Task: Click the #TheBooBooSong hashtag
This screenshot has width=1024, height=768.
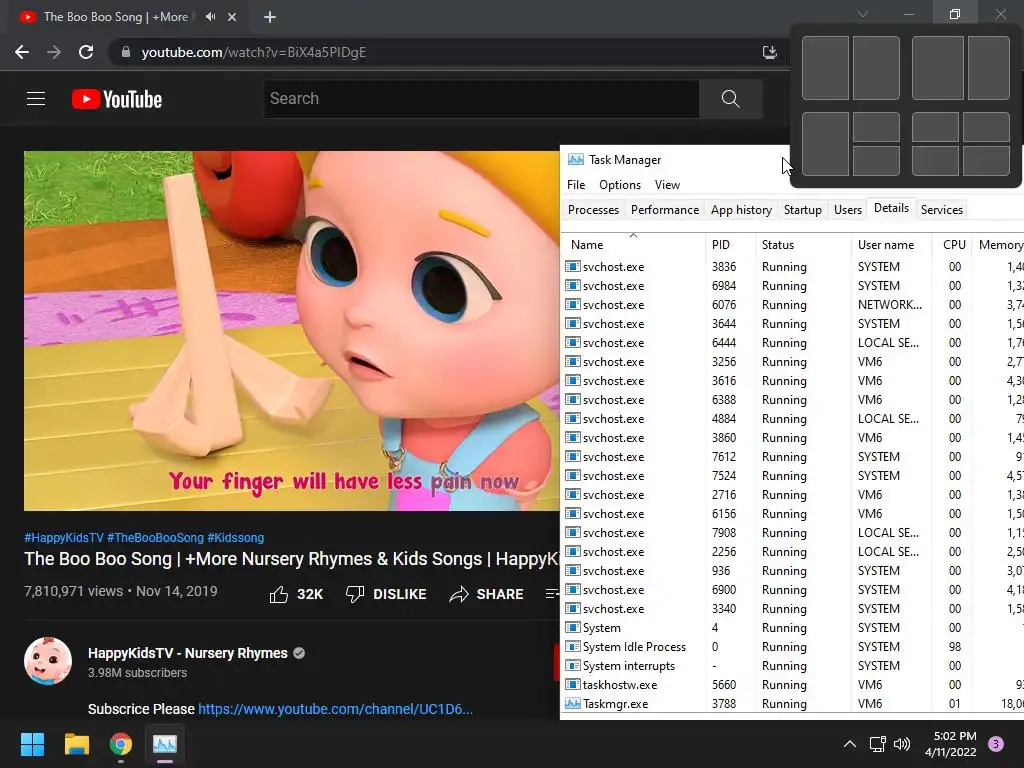Action: coord(155,537)
